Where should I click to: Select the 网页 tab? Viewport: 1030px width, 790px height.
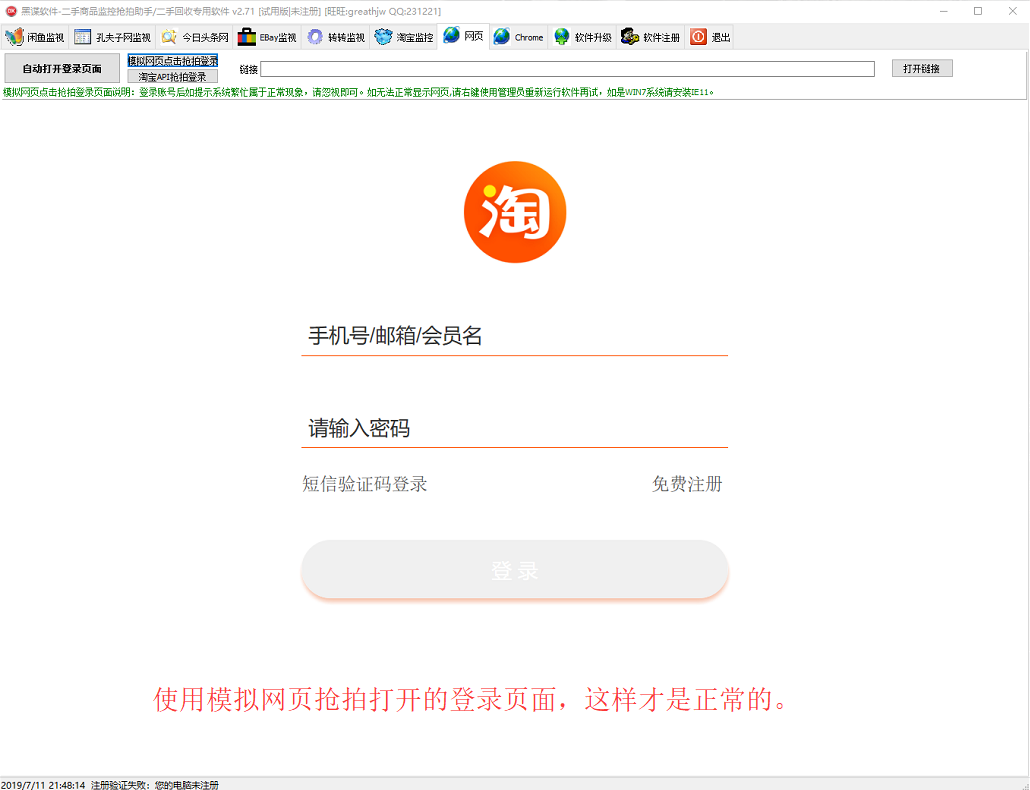click(x=463, y=36)
